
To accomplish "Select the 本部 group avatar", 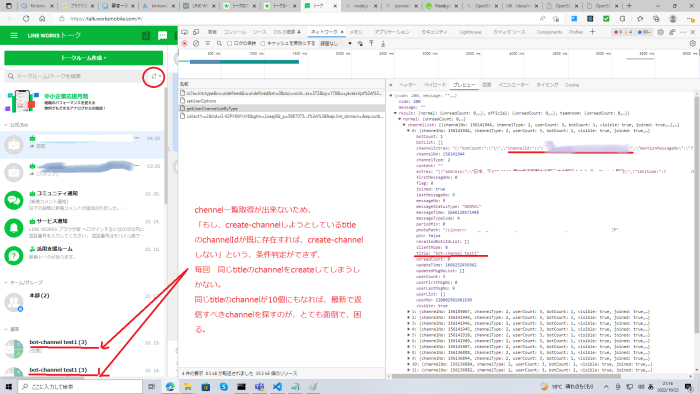I will (x=14, y=303).
